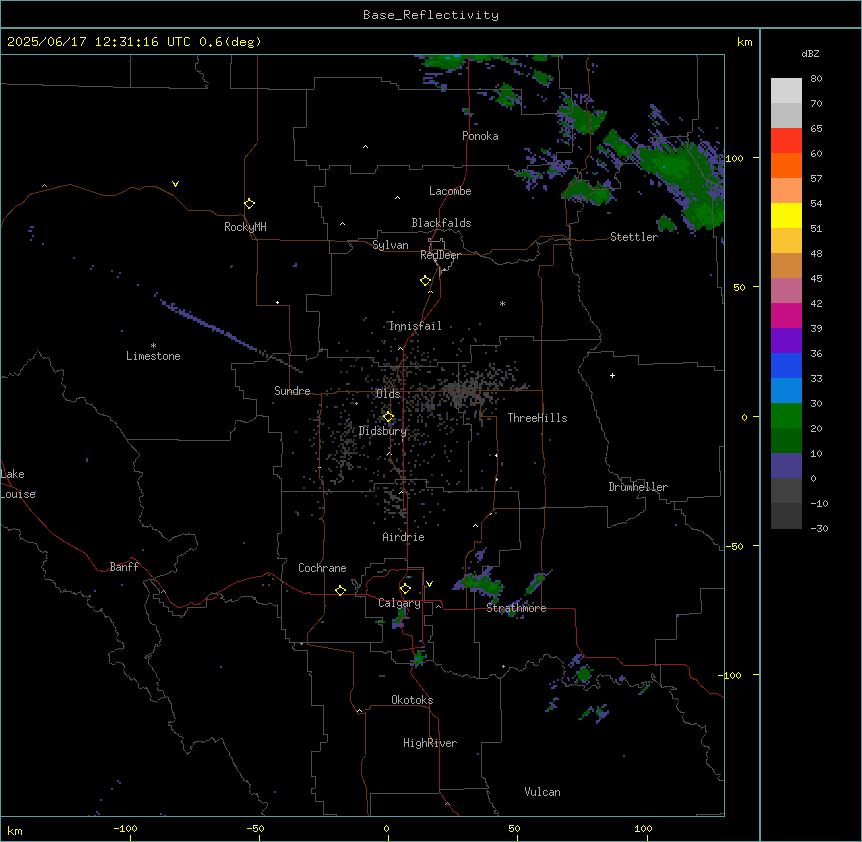Click the Okotoks label

(x=412, y=700)
